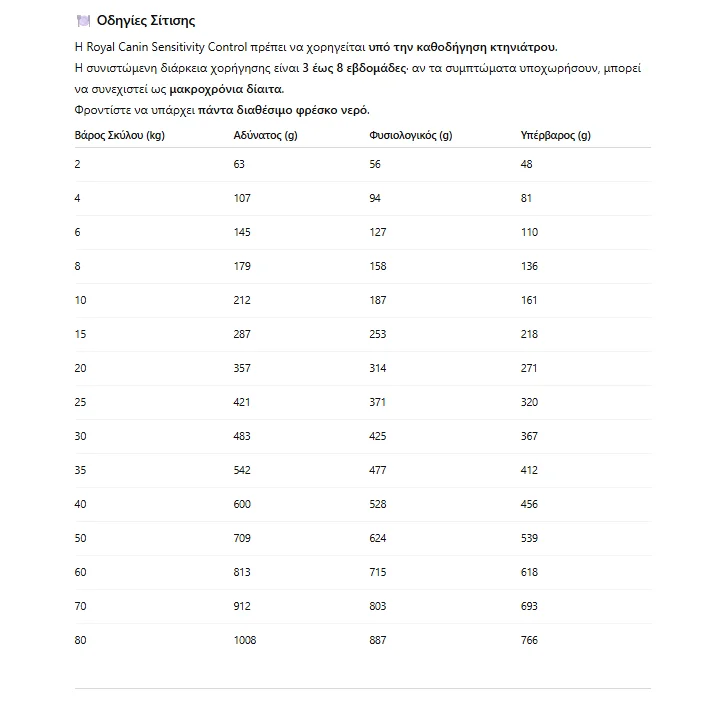Click the value 107 in Αδύνατος column
706x704 pixels.
(242, 198)
